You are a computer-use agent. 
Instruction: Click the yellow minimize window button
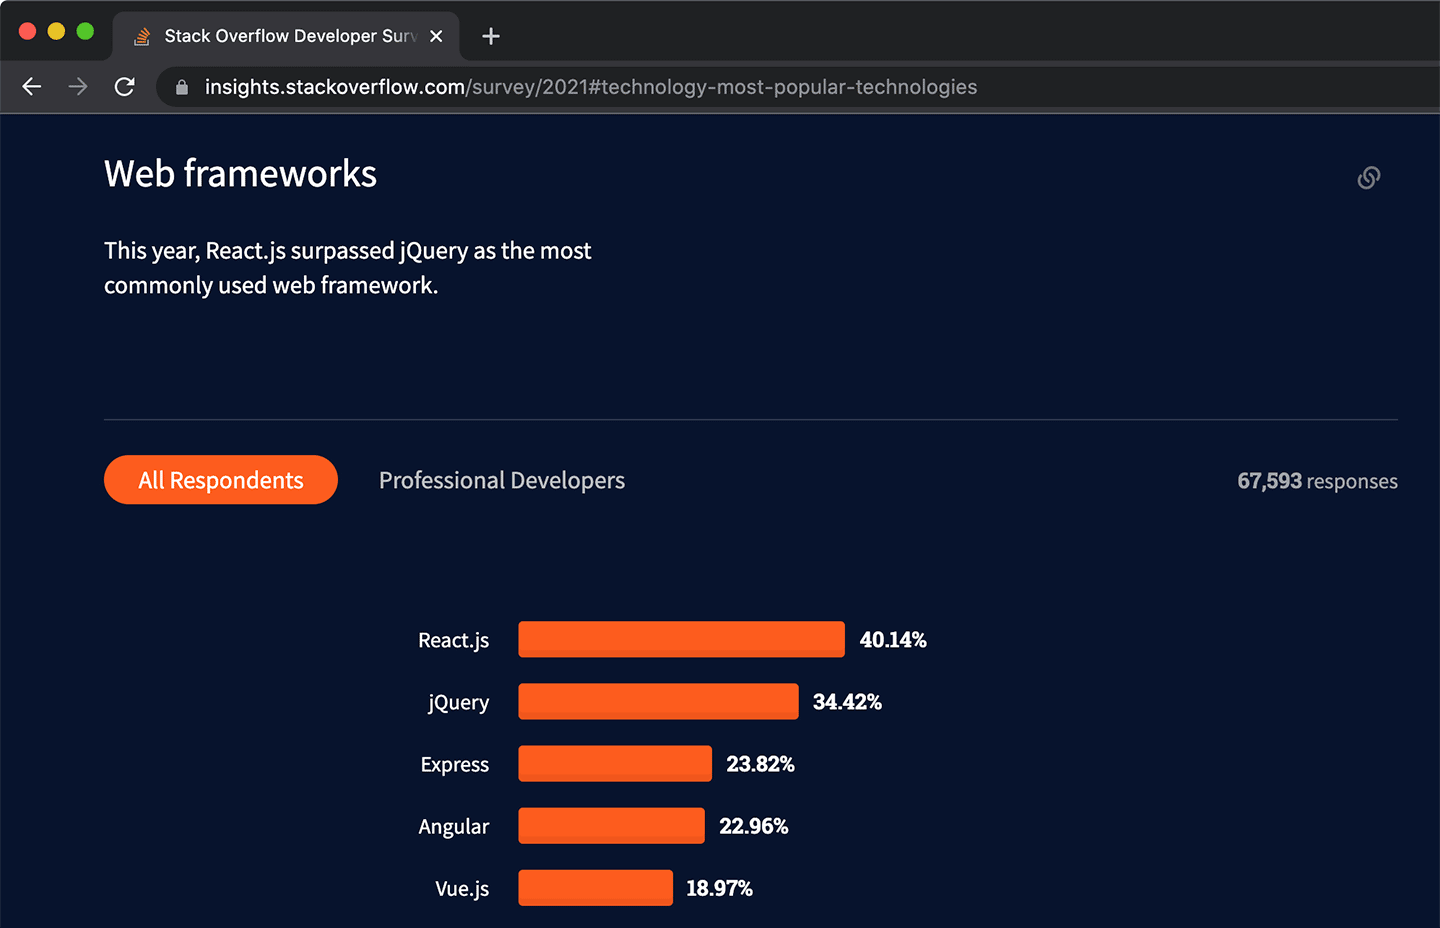(x=56, y=31)
